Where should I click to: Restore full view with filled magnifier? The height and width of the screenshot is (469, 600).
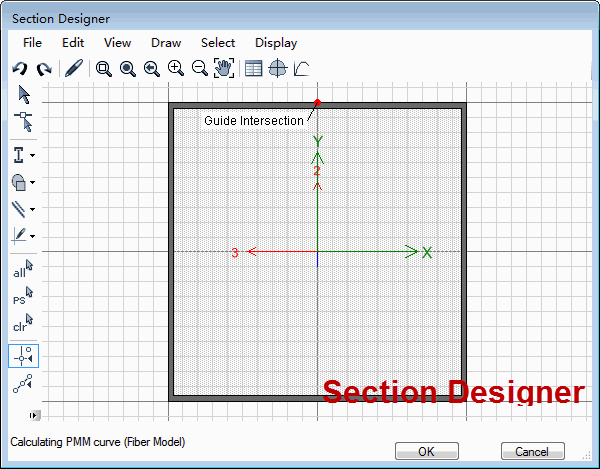pyautogui.click(x=128, y=69)
